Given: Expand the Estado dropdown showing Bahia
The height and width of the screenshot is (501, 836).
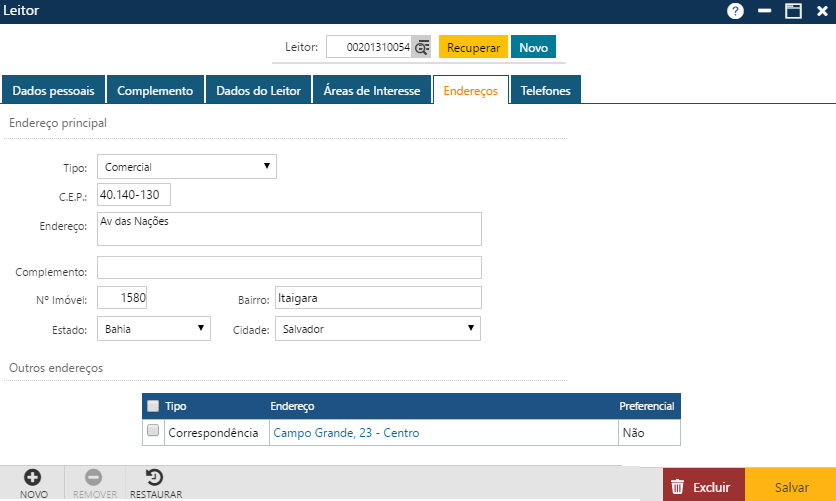Looking at the screenshot, I should pyautogui.click(x=153, y=328).
